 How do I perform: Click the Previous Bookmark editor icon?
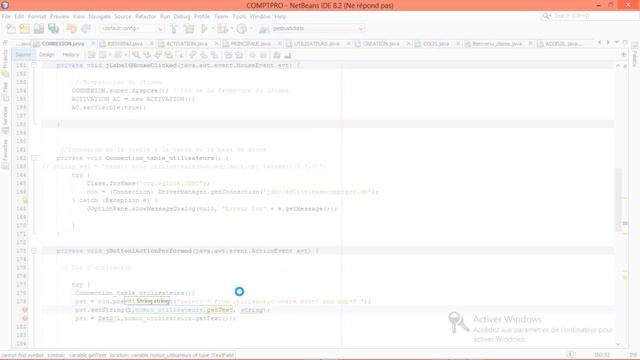click(193, 55)
